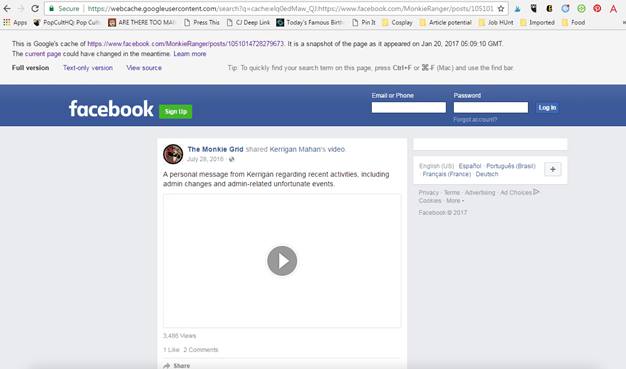
Task: Go back using the browser back arrow
Action: tap(7, 8)
